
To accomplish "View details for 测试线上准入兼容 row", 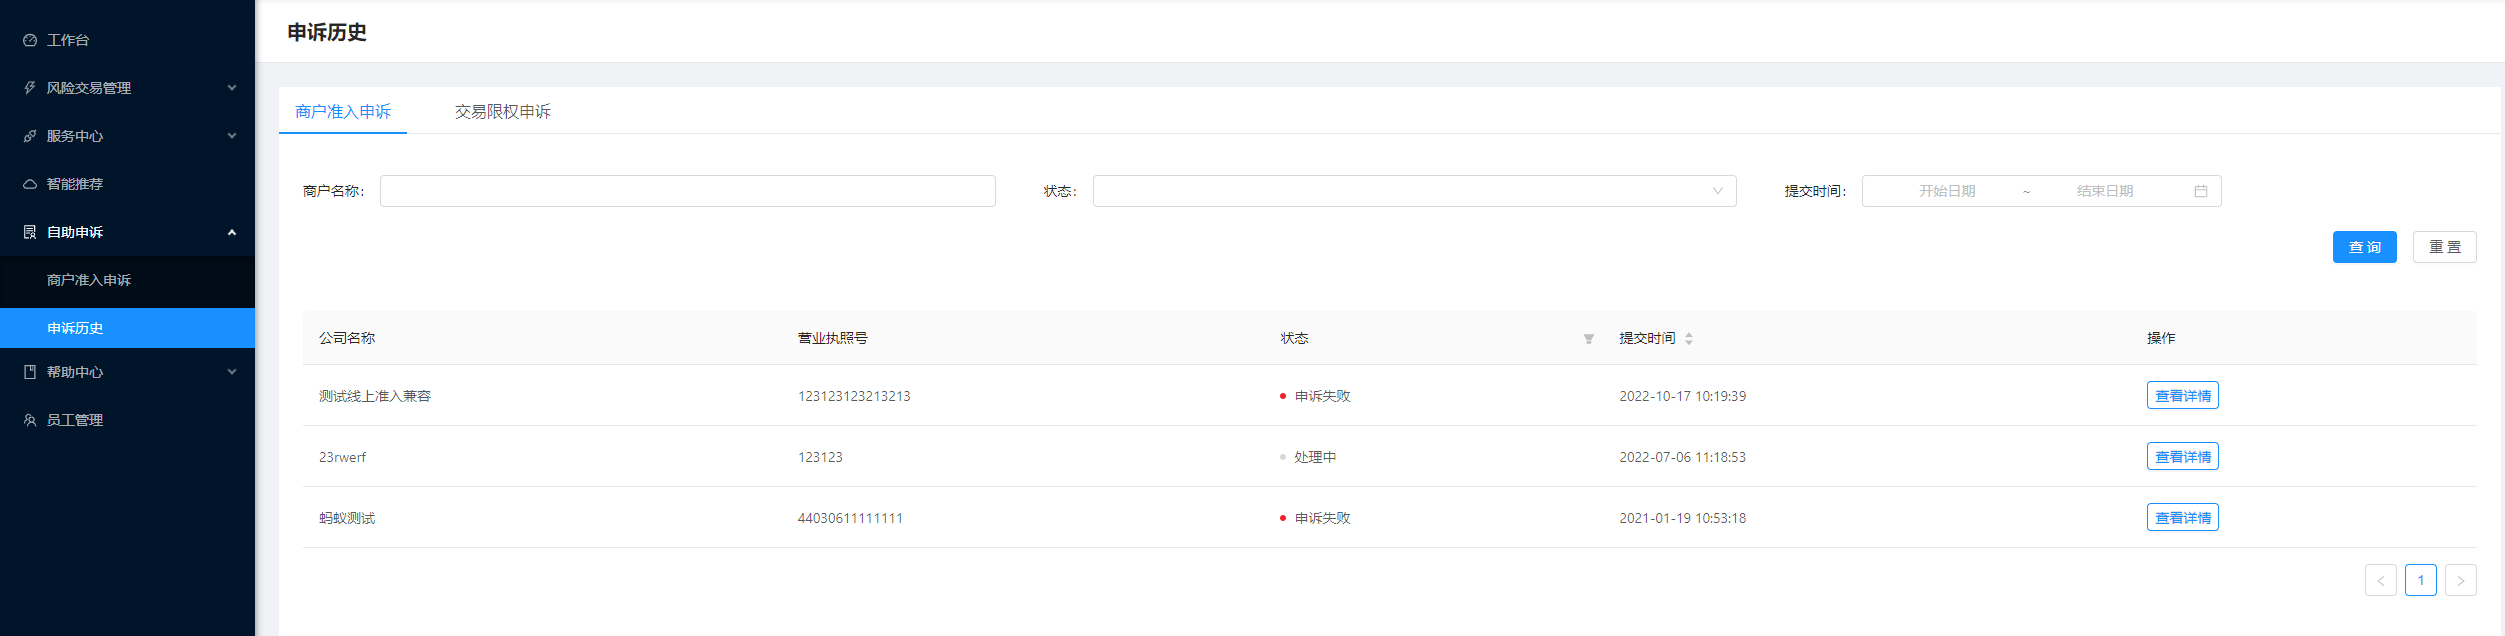I will [x=2182, y=396].
